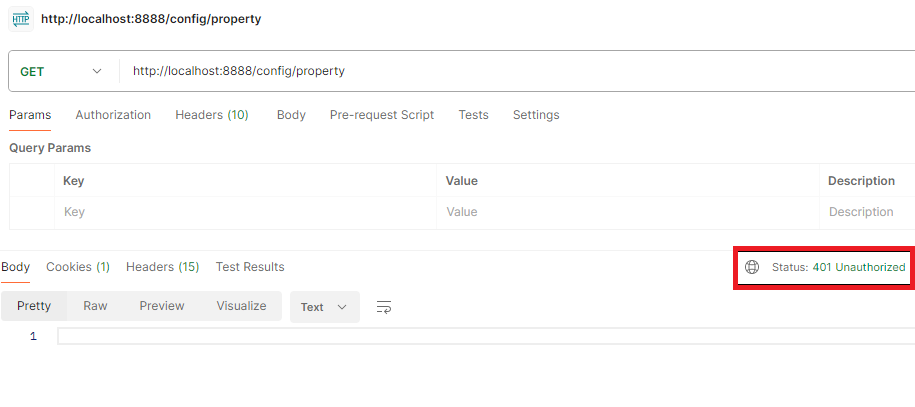
Task: Select the Preview response view
Action: 161,306
